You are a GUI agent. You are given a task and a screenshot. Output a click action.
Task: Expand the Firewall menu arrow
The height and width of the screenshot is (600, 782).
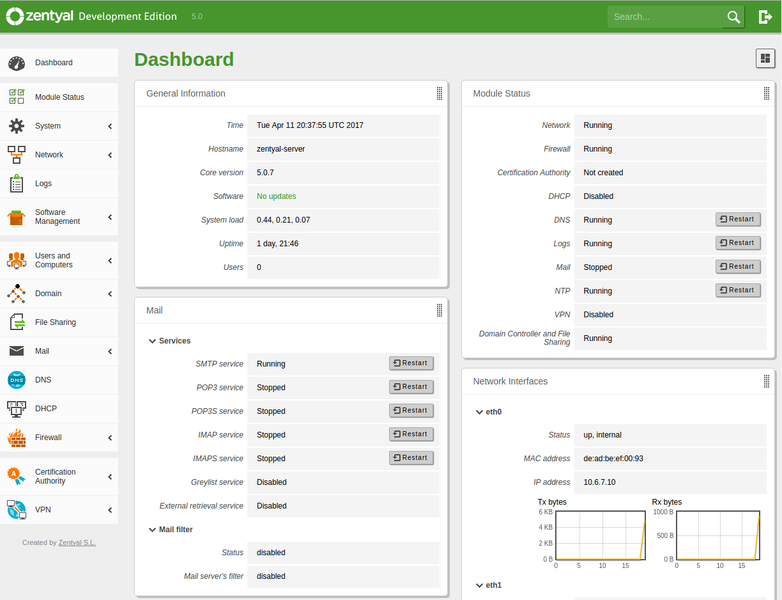(x=110, y=437)
